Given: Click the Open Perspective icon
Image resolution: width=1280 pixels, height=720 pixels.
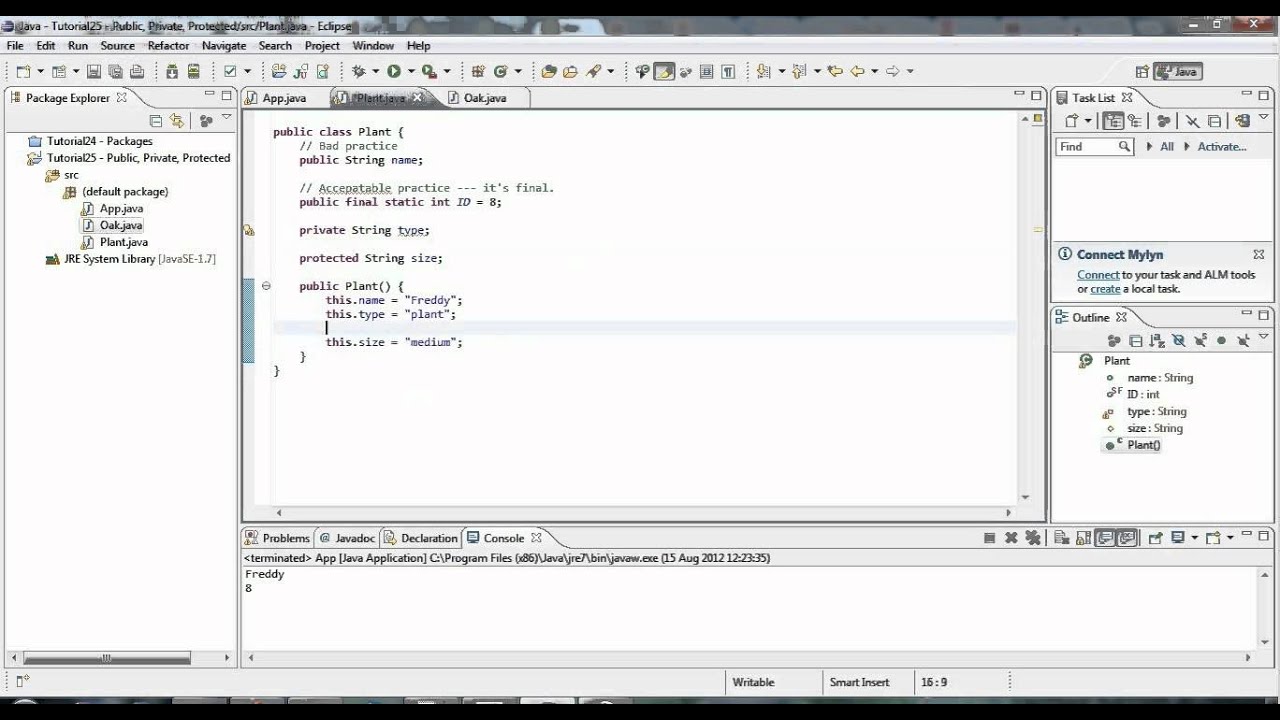Looking at the screenshot, I should tap(1142, 71).
